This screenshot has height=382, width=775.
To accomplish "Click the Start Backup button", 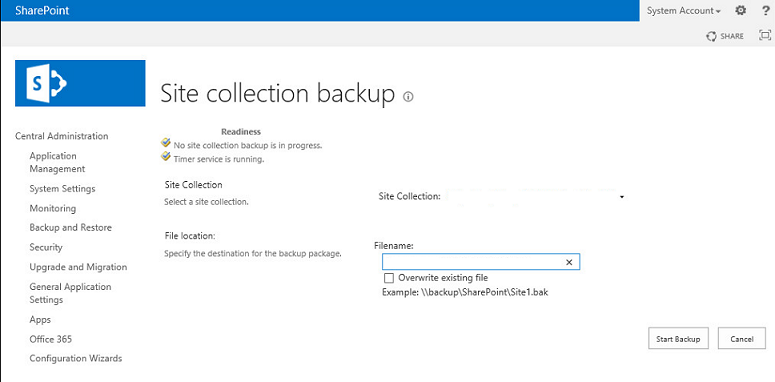I will coord(678,339).
